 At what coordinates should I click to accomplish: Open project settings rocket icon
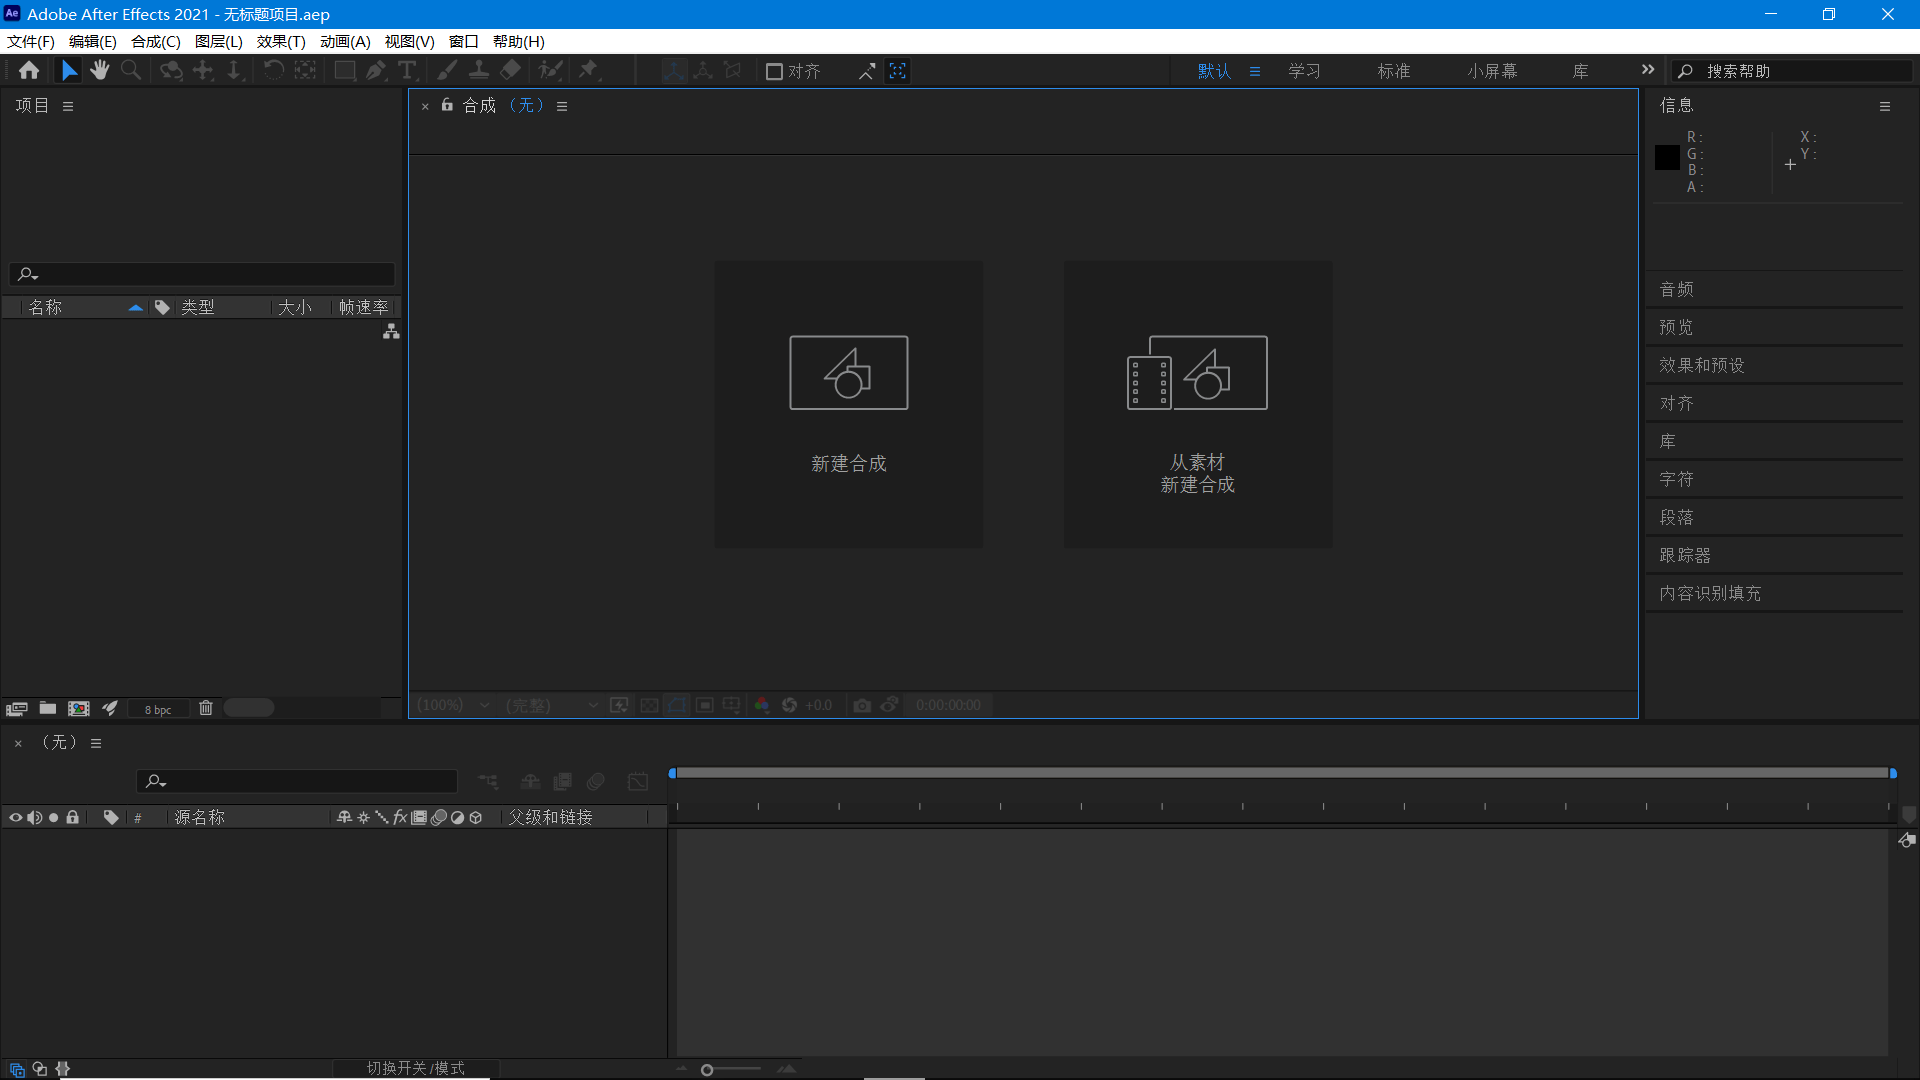point(110,708)
